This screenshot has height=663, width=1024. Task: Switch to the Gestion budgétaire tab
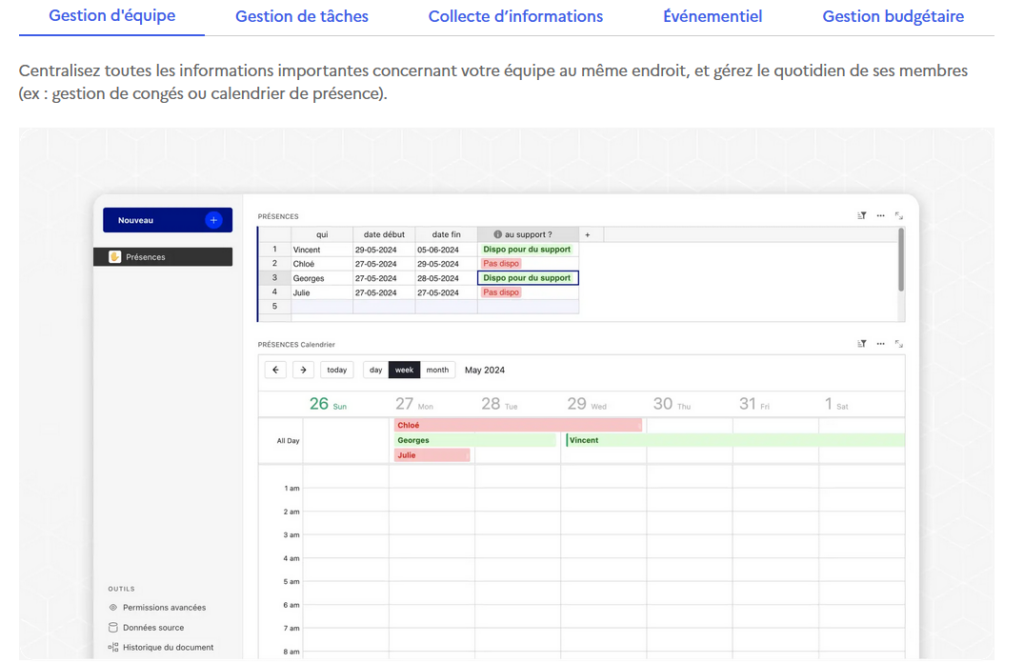892,17
